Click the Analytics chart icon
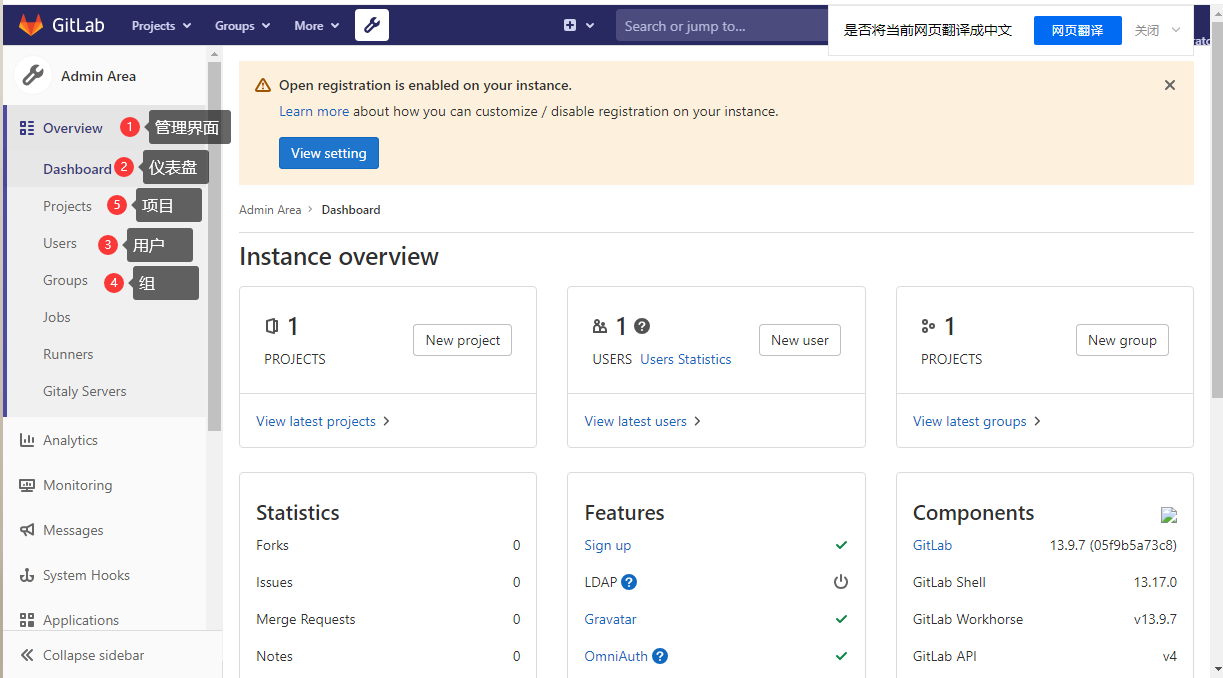 coord(27,440)
